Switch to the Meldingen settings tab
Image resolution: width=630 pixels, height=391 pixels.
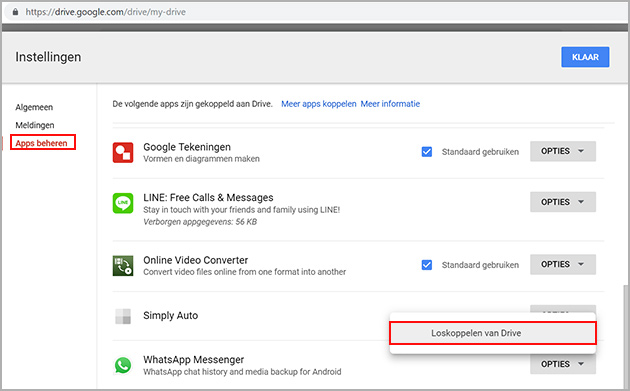click(x=35, y=125)
